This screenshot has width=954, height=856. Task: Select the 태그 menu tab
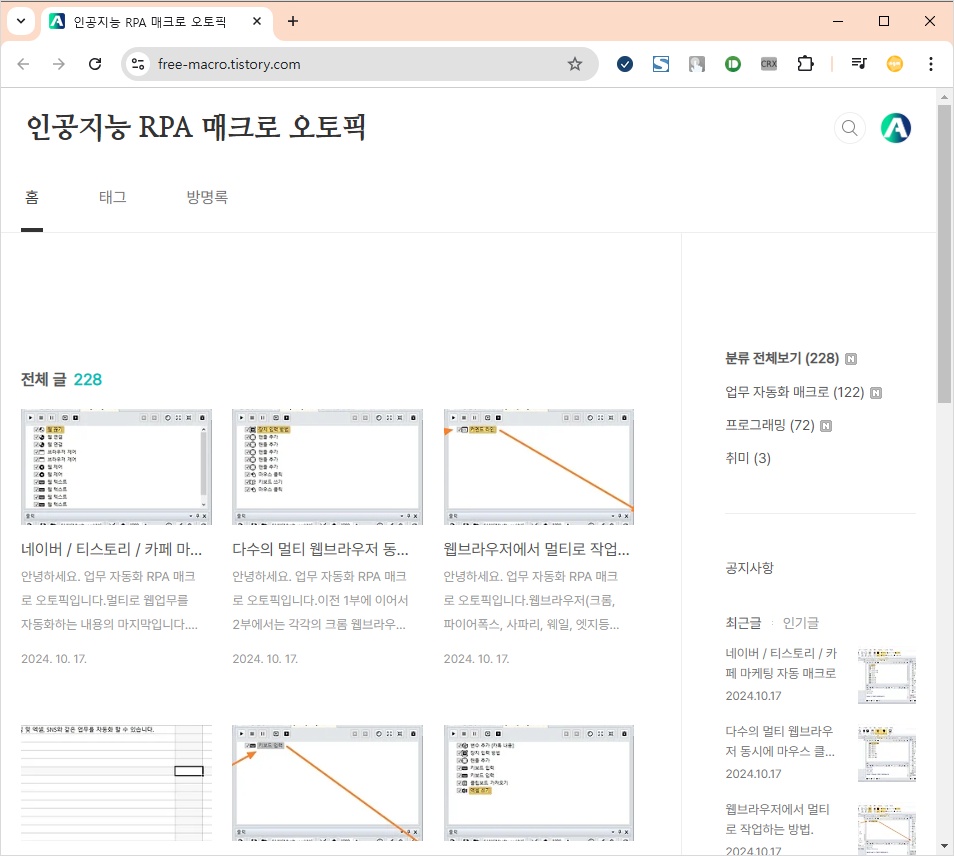coord(113,197)
